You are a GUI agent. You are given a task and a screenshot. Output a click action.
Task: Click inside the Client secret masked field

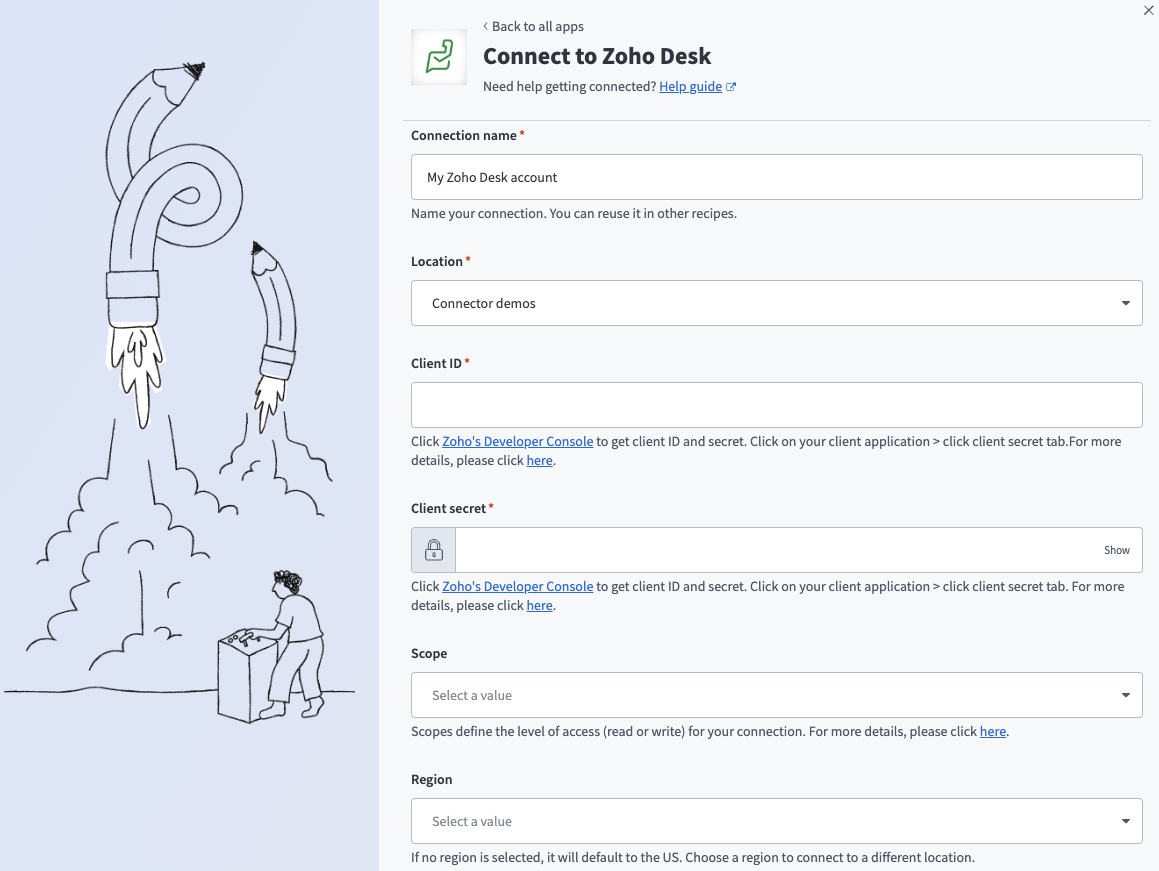point(780,550)
